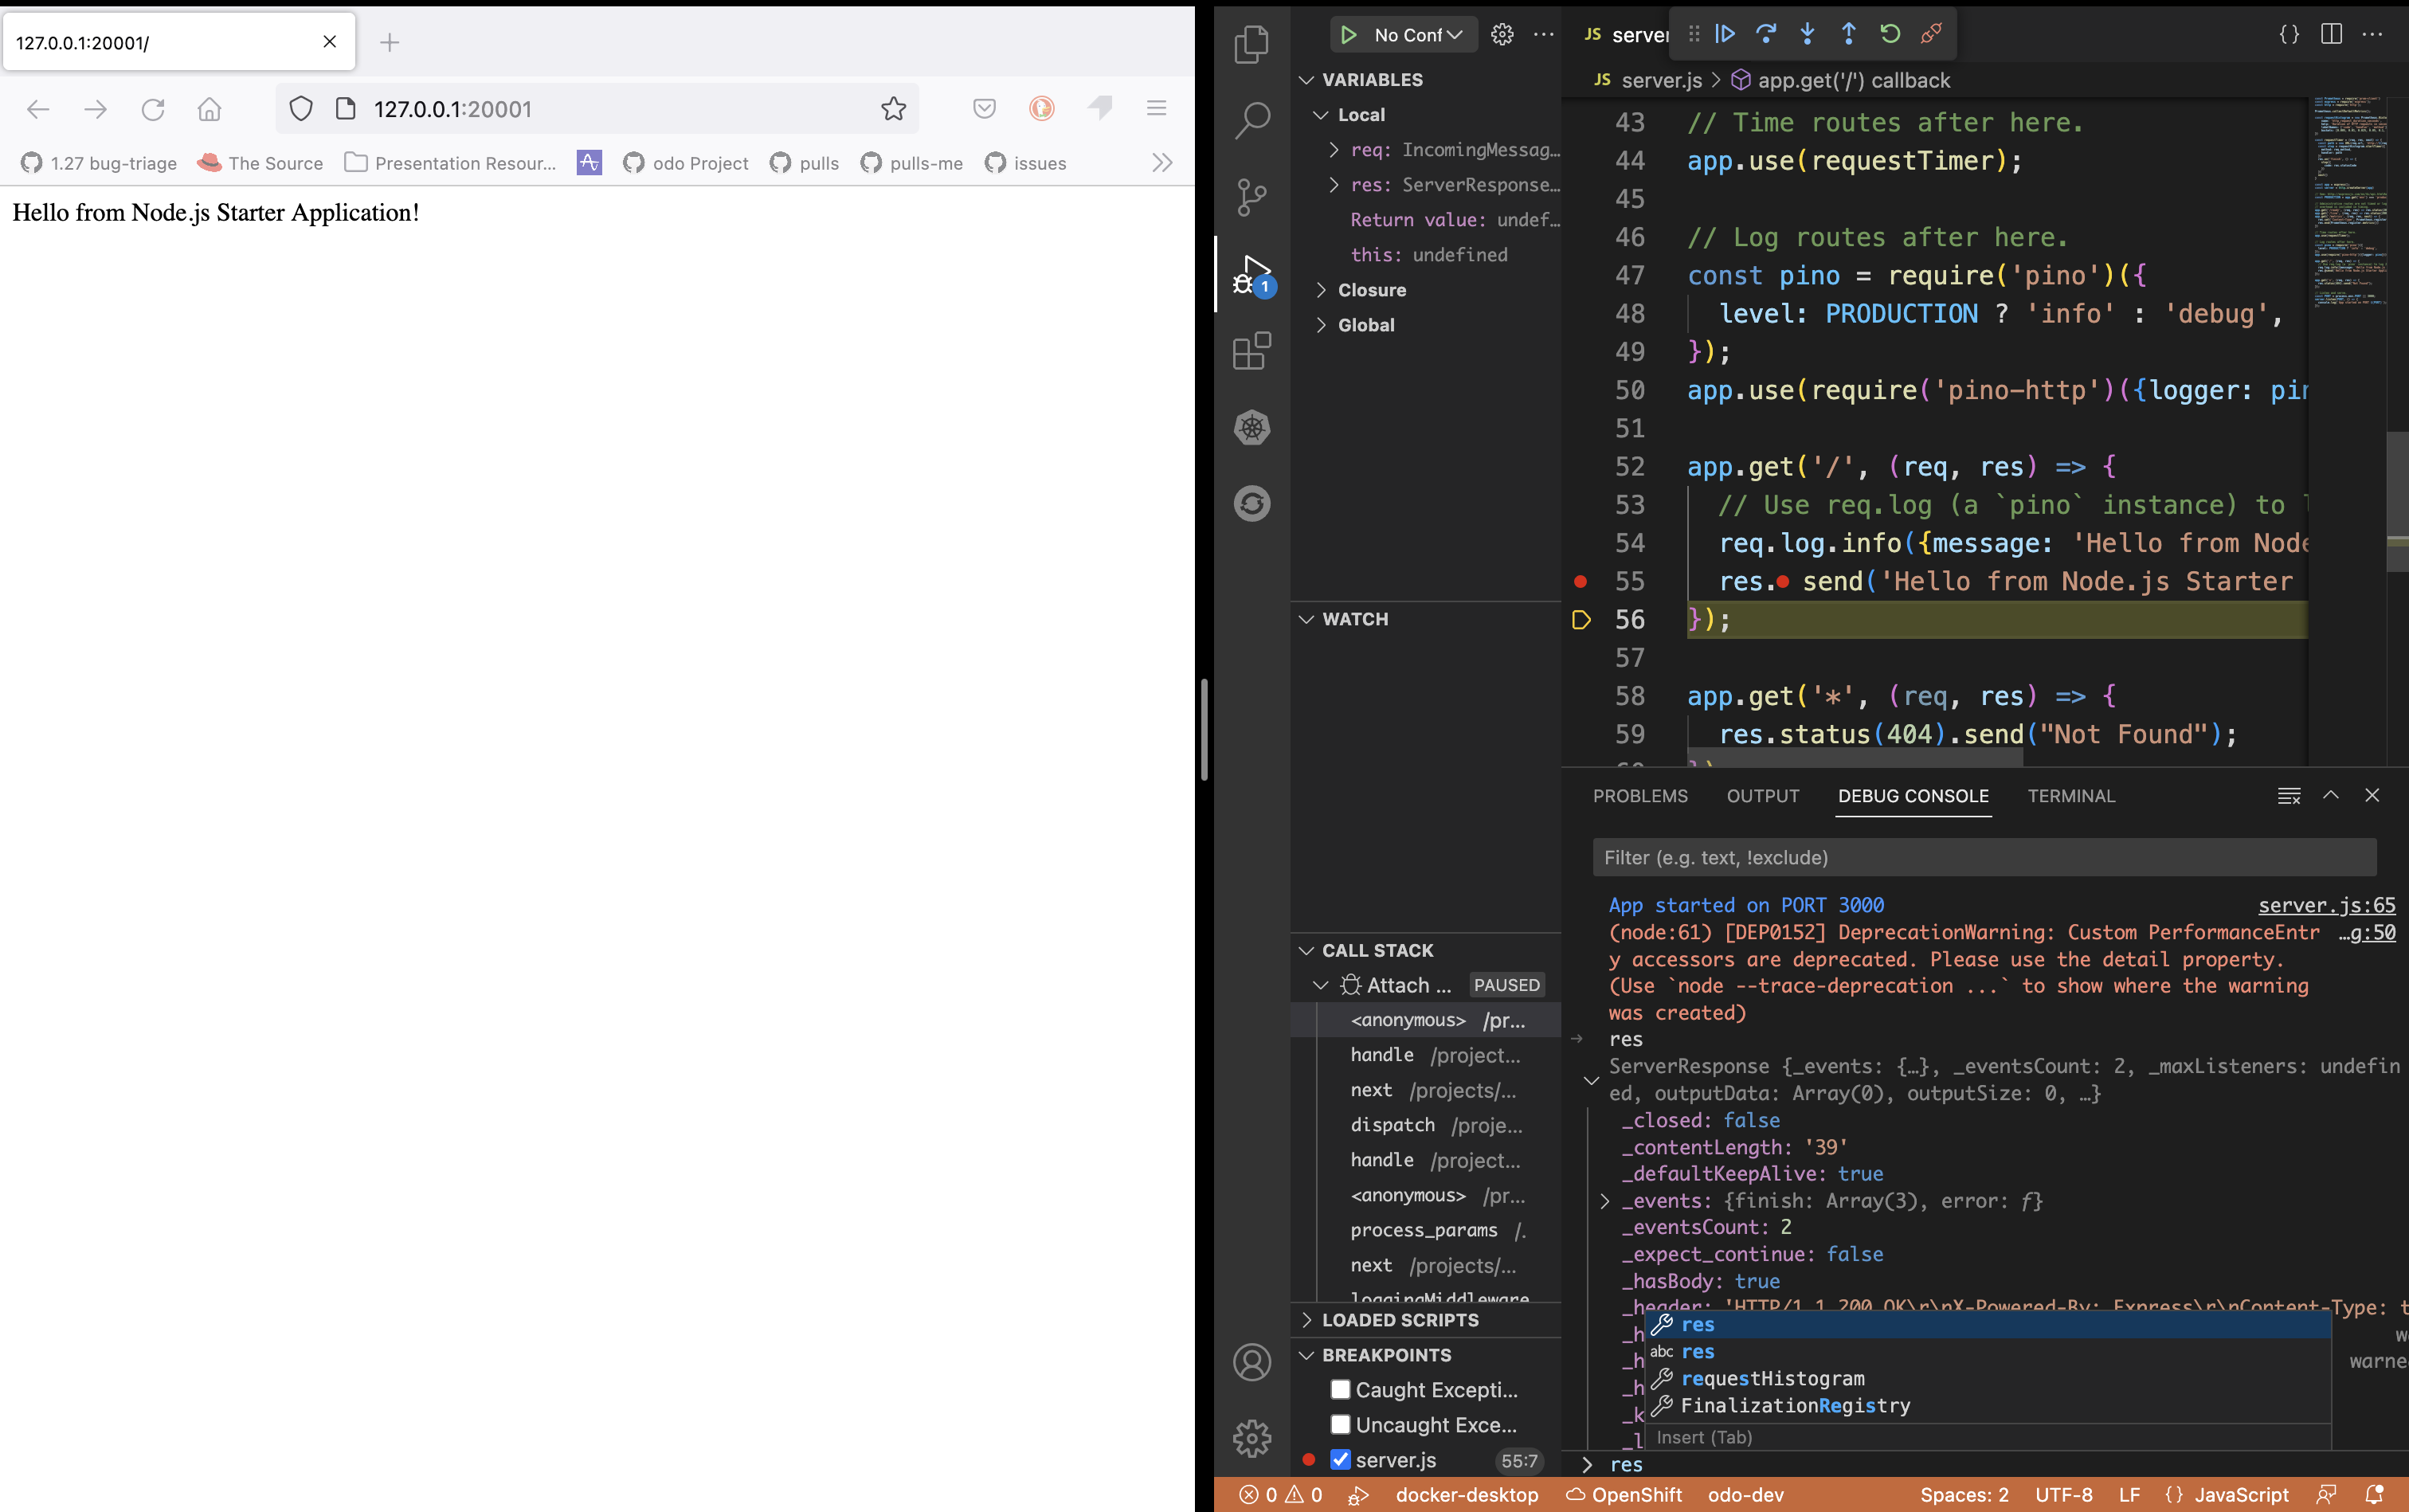Step into the function call
This screenshot has width=2409, height=1512.
point(1808,33)
